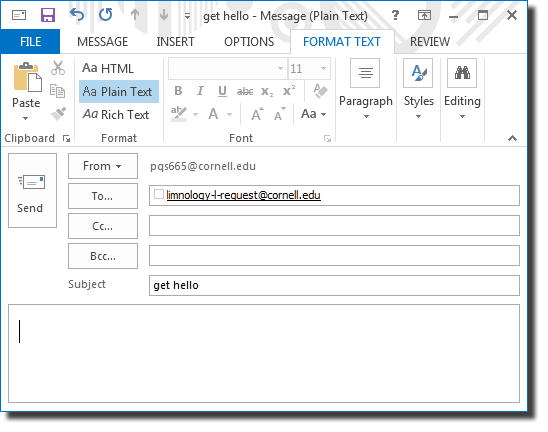
Task: Switch to the INSERT ribbon tab
Action: pos(175,42)
